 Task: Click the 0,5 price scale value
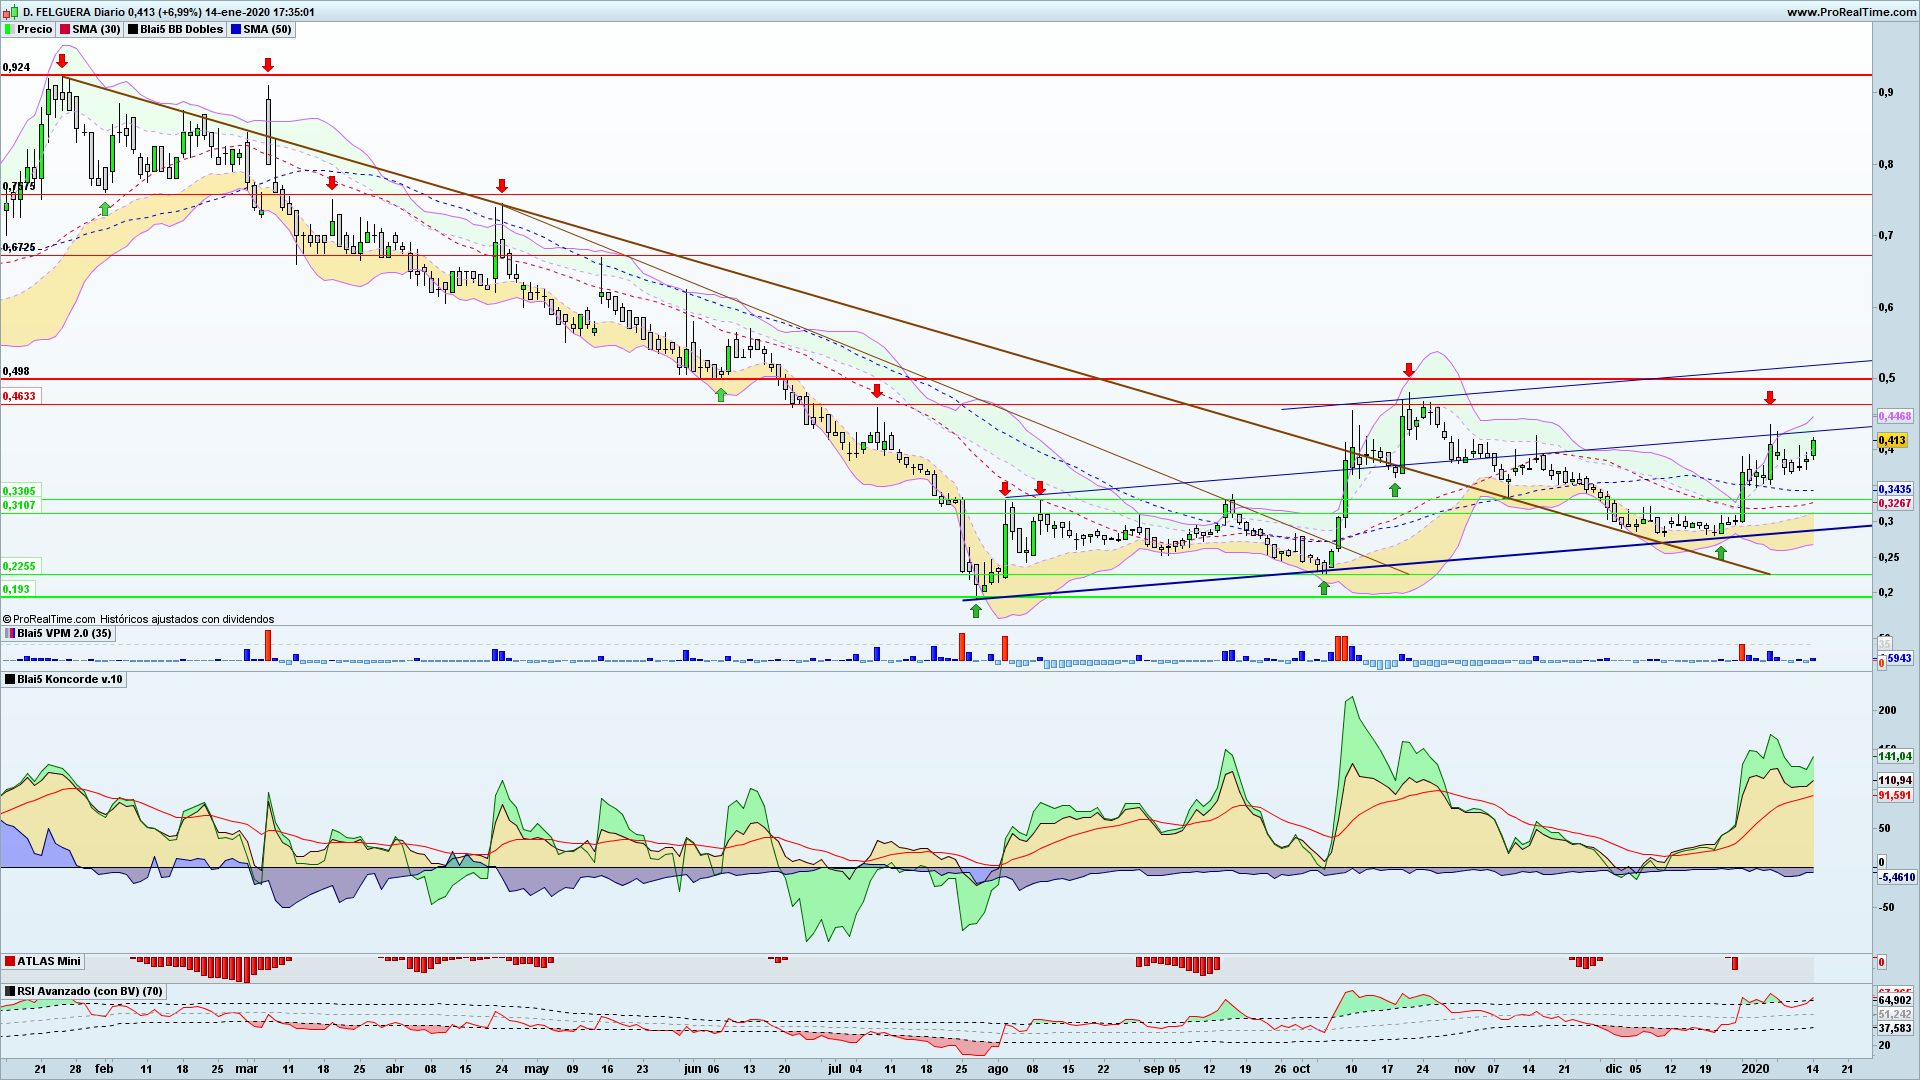coord(1885,378)
